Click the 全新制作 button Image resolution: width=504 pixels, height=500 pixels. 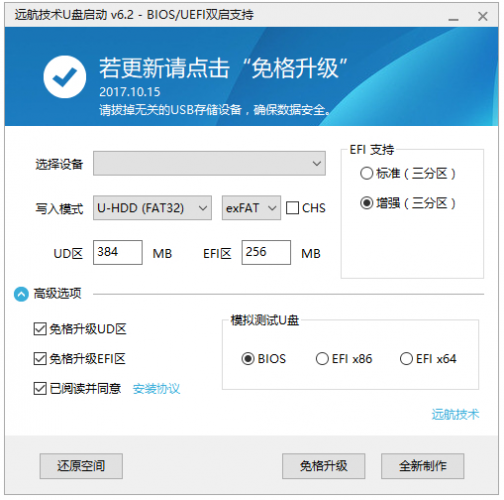click(x=423, y=466)
